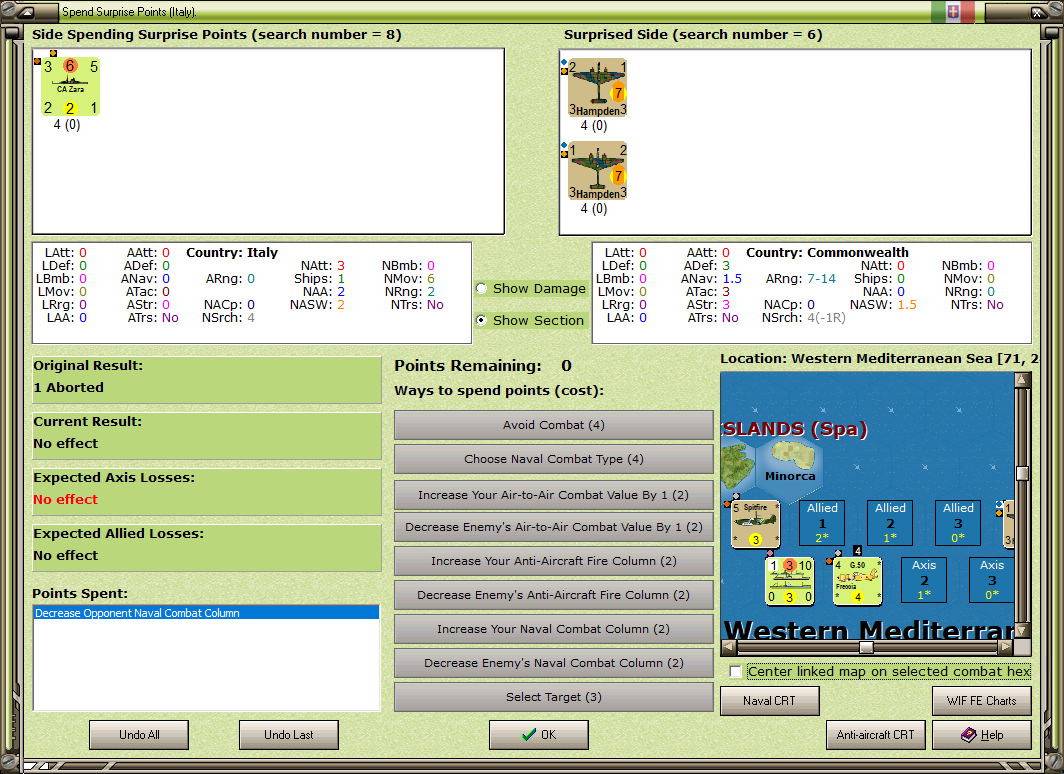The image size is (1064, 774).
Task: Click the G.50 Freccia counter on the map
Action: pyautogui.click(x=857, y=581)
